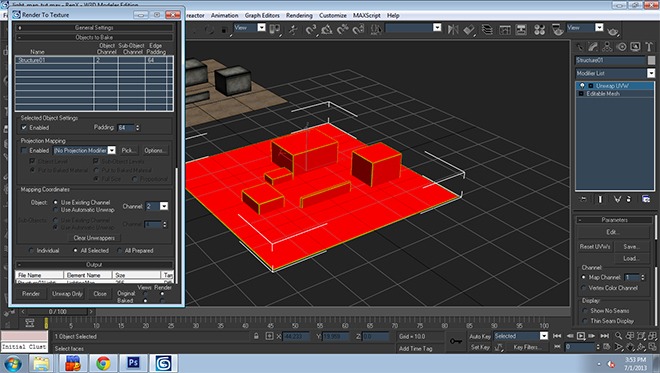The width and height of the screenshot is (660, 373).
Task: Click Show End Result toggle icon
Action: (600, 199)
